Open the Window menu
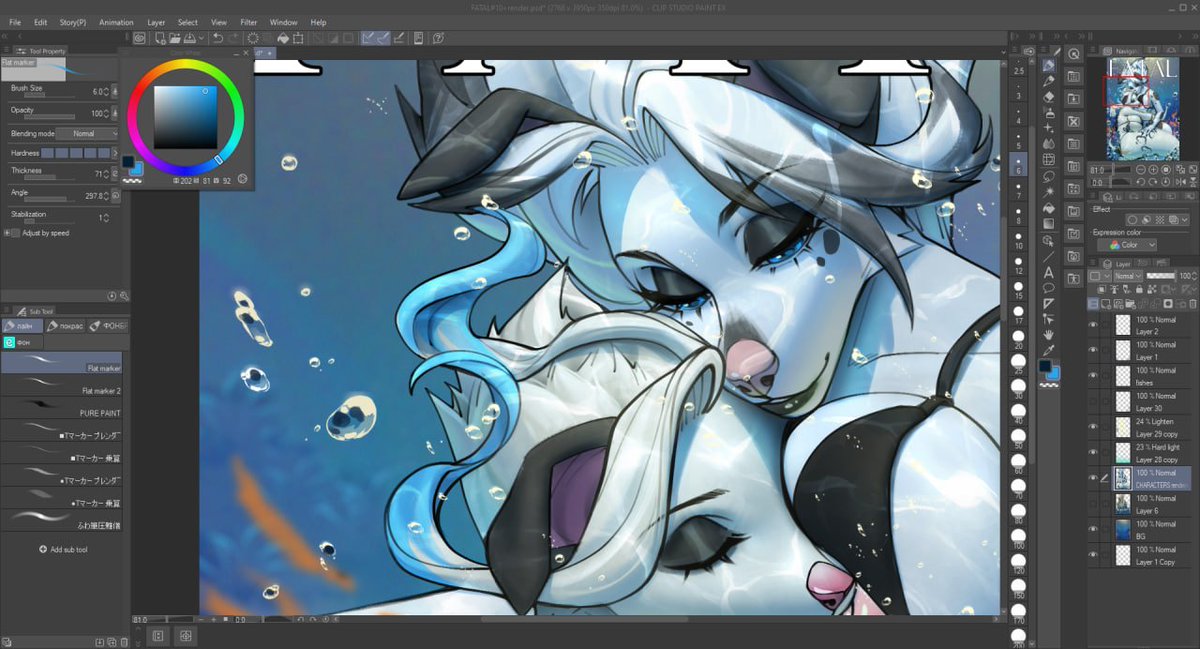 coord(283,22)
